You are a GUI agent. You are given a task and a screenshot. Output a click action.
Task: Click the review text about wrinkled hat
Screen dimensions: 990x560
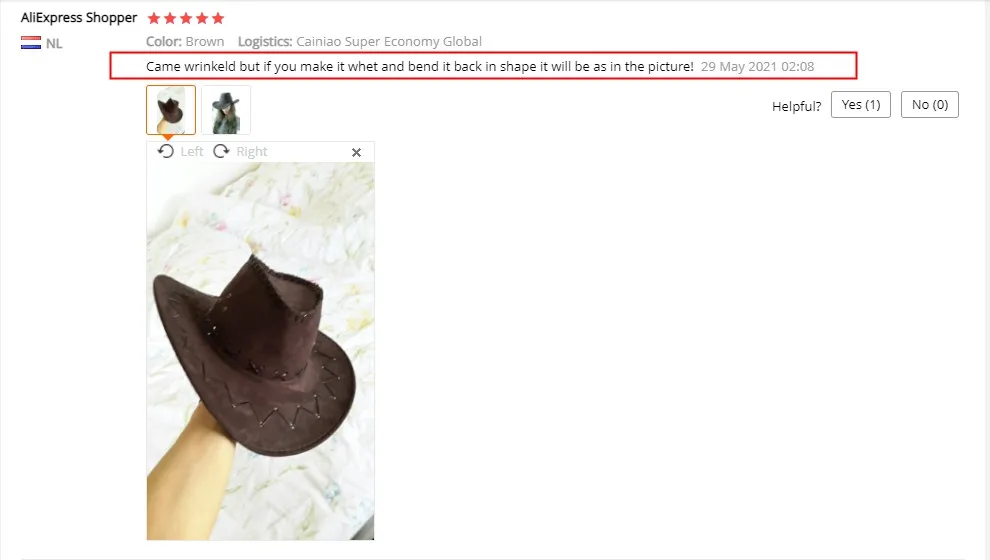pyautogui.click(x=420, y=66)
